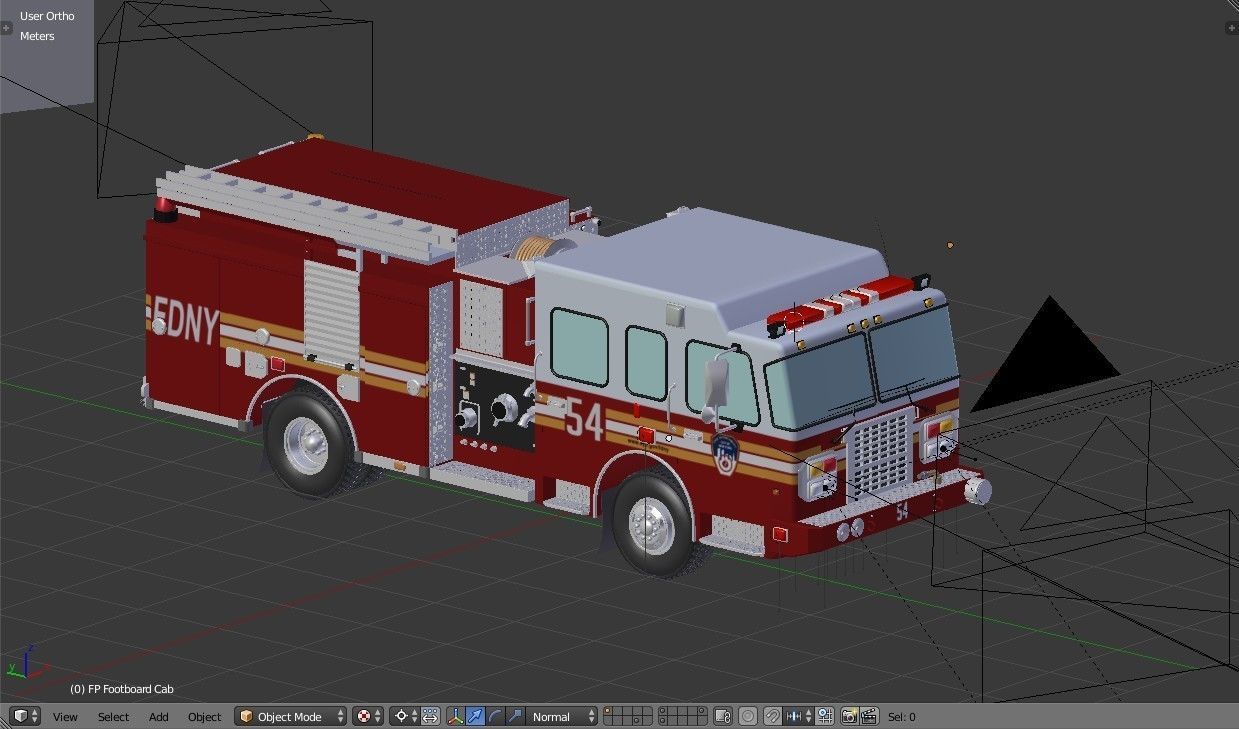Image resolution: width=1239 pixels, height=729 pixels.
Task: Click the 'Meters' unit label
Action: (x=37, y=36)
